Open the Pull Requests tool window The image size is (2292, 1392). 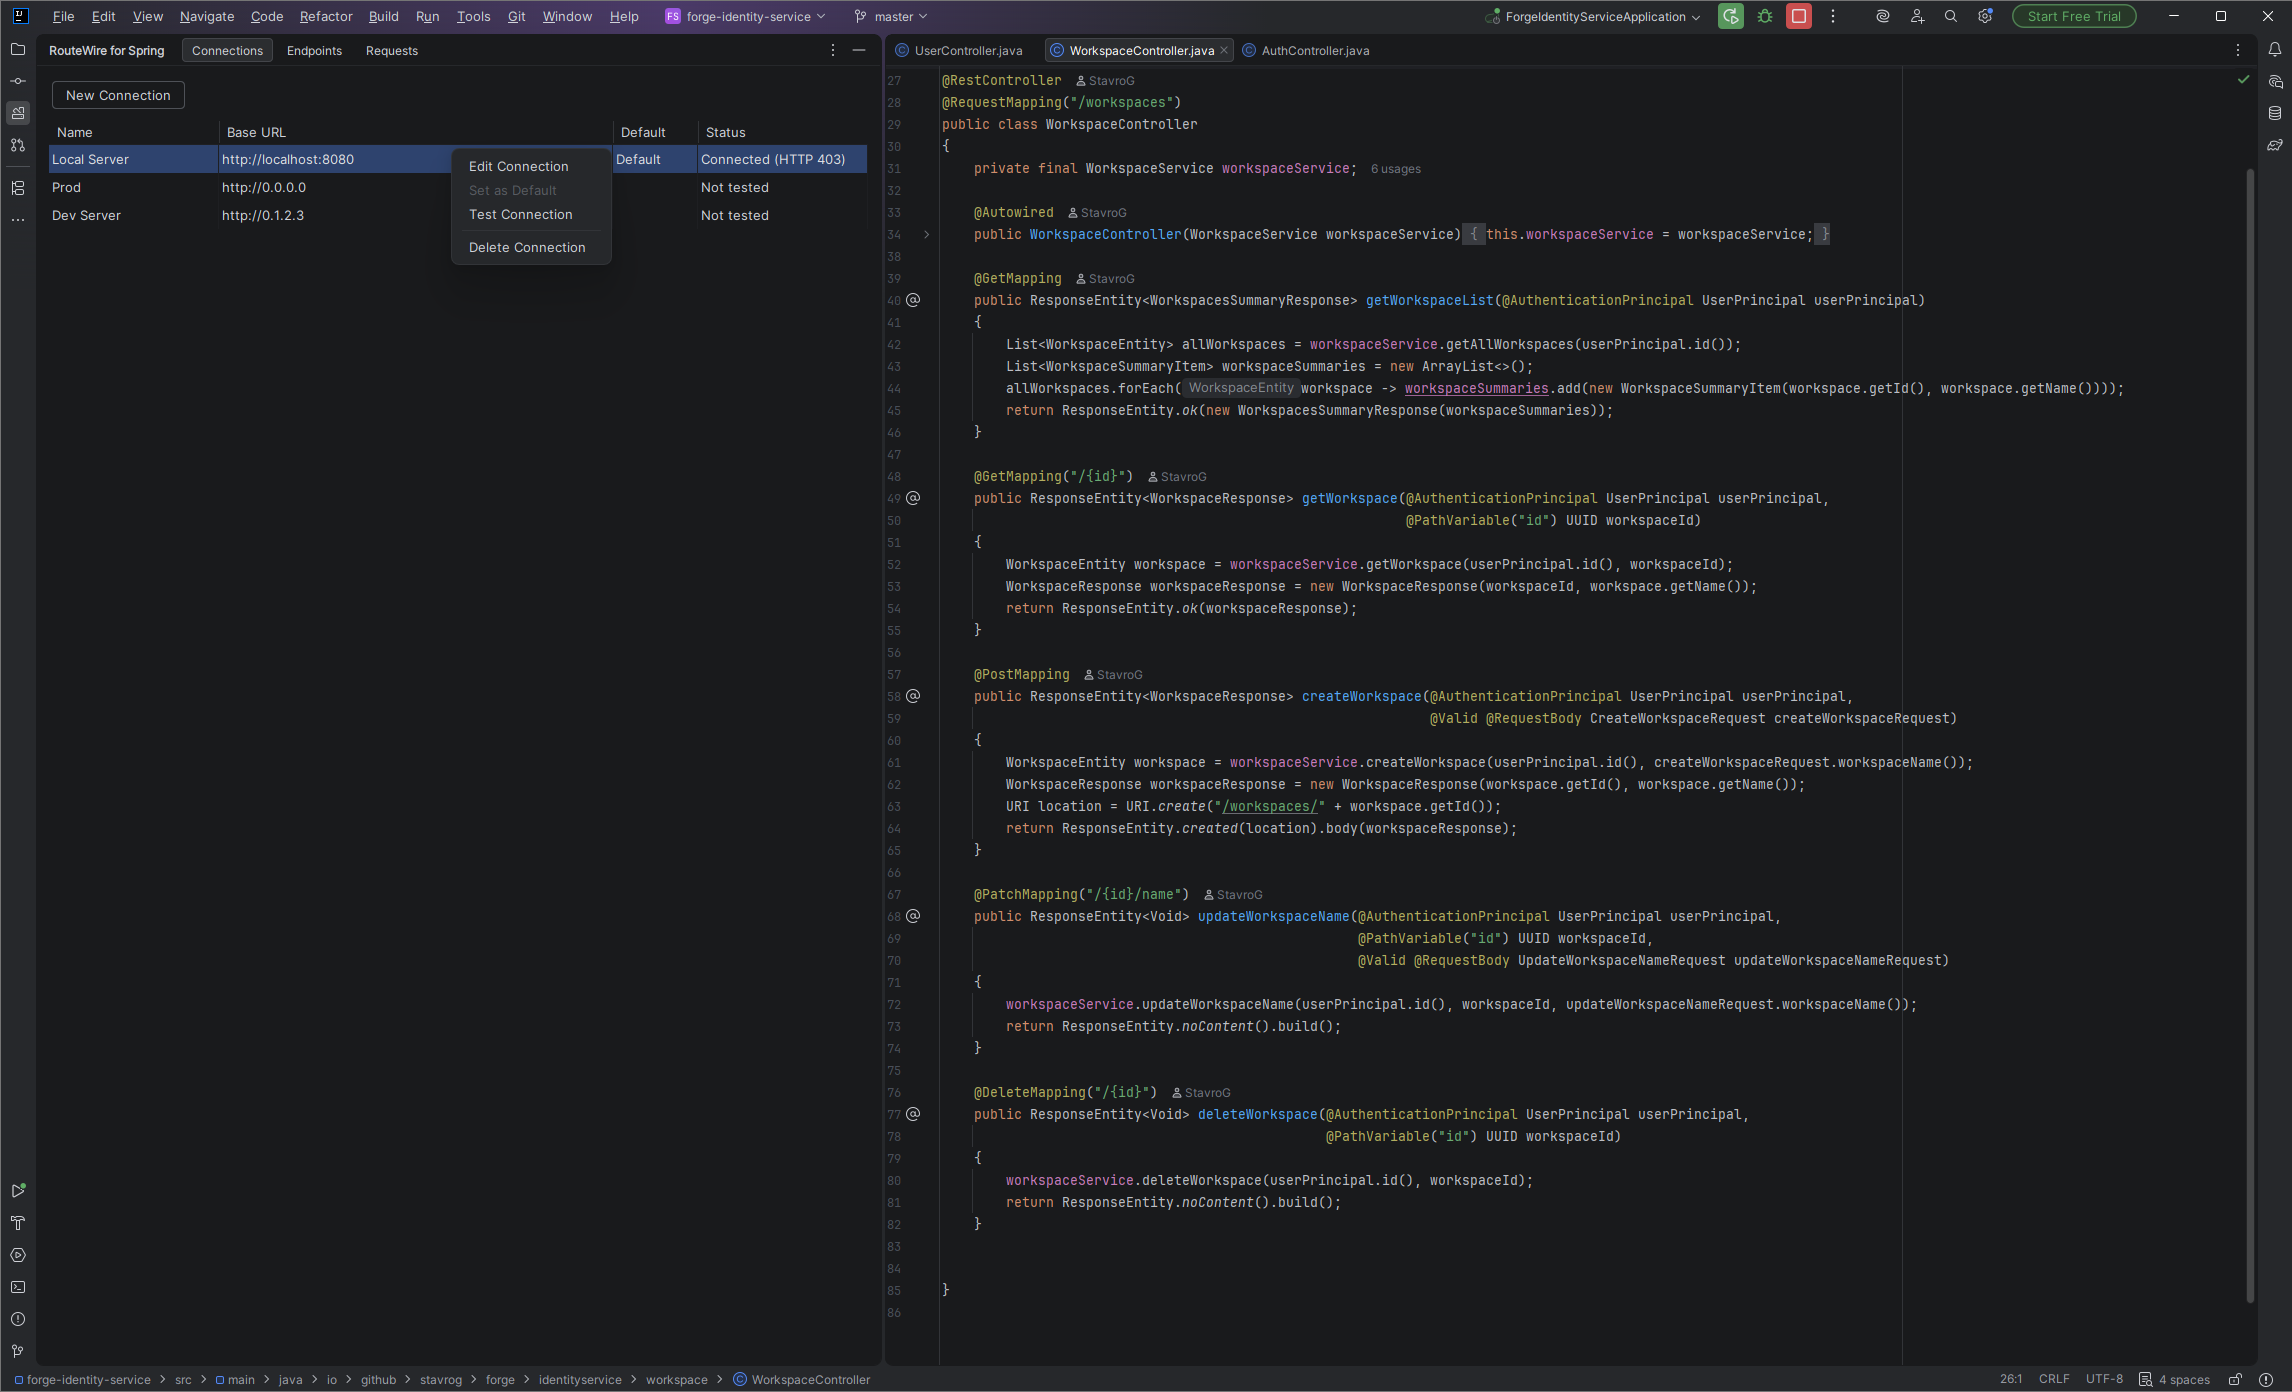[18, 145]
